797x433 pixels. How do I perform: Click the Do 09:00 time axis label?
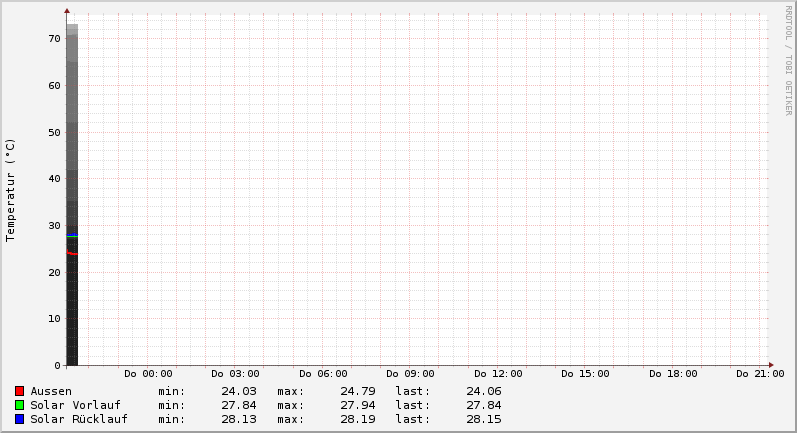(x=410, y=374)
